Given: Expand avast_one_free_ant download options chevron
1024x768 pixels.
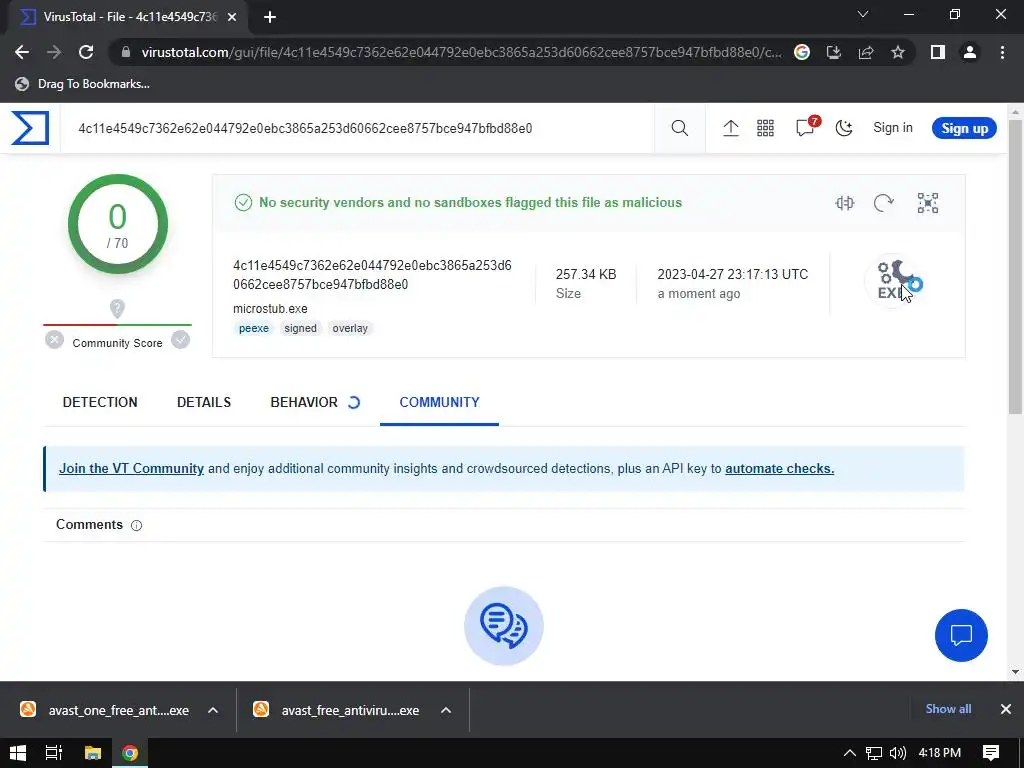Looking at the screenshot, I should tap(213, 710).
